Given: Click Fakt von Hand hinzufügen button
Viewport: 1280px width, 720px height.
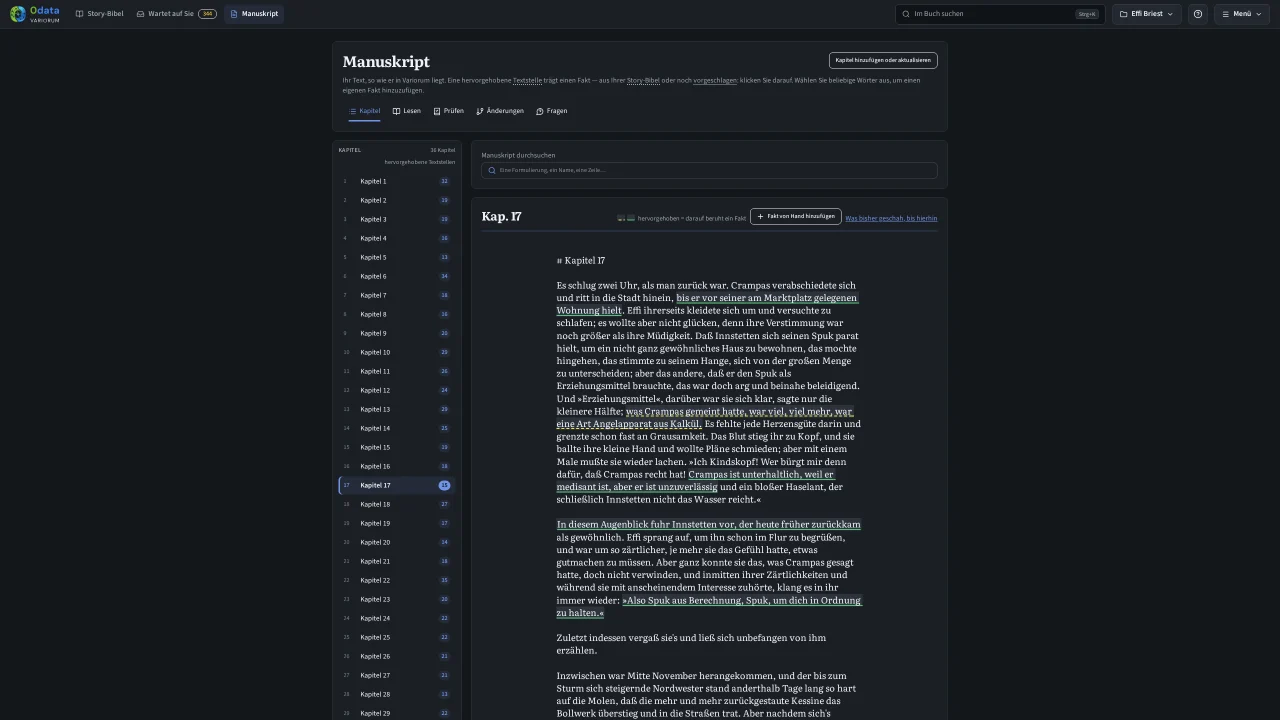Looking at the screenshot, I should point(795,216).
